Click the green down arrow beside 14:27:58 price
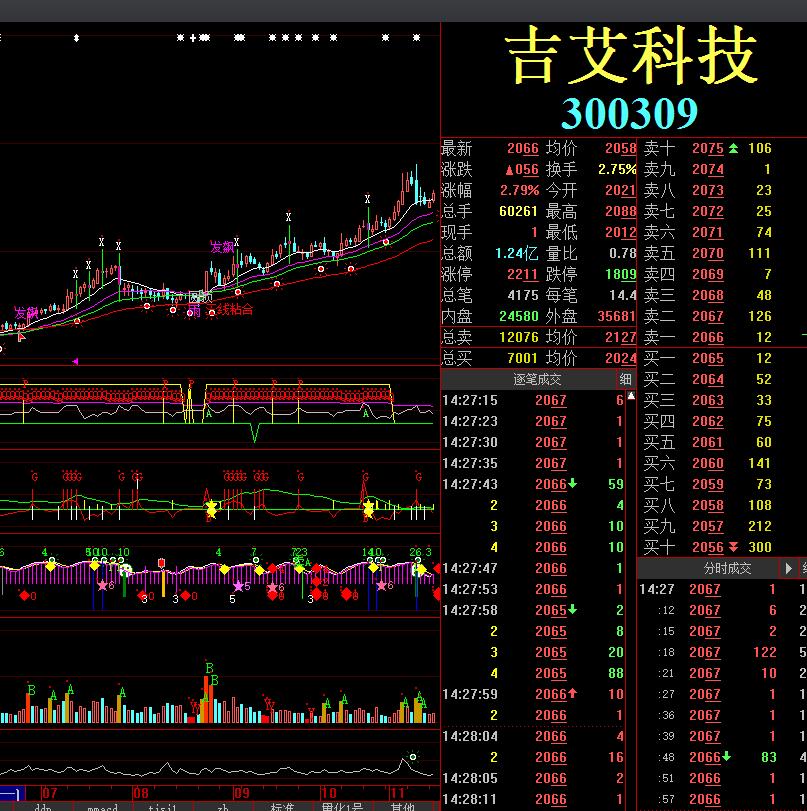The height and width of the screenshot is (811, 807). point(572,610)
